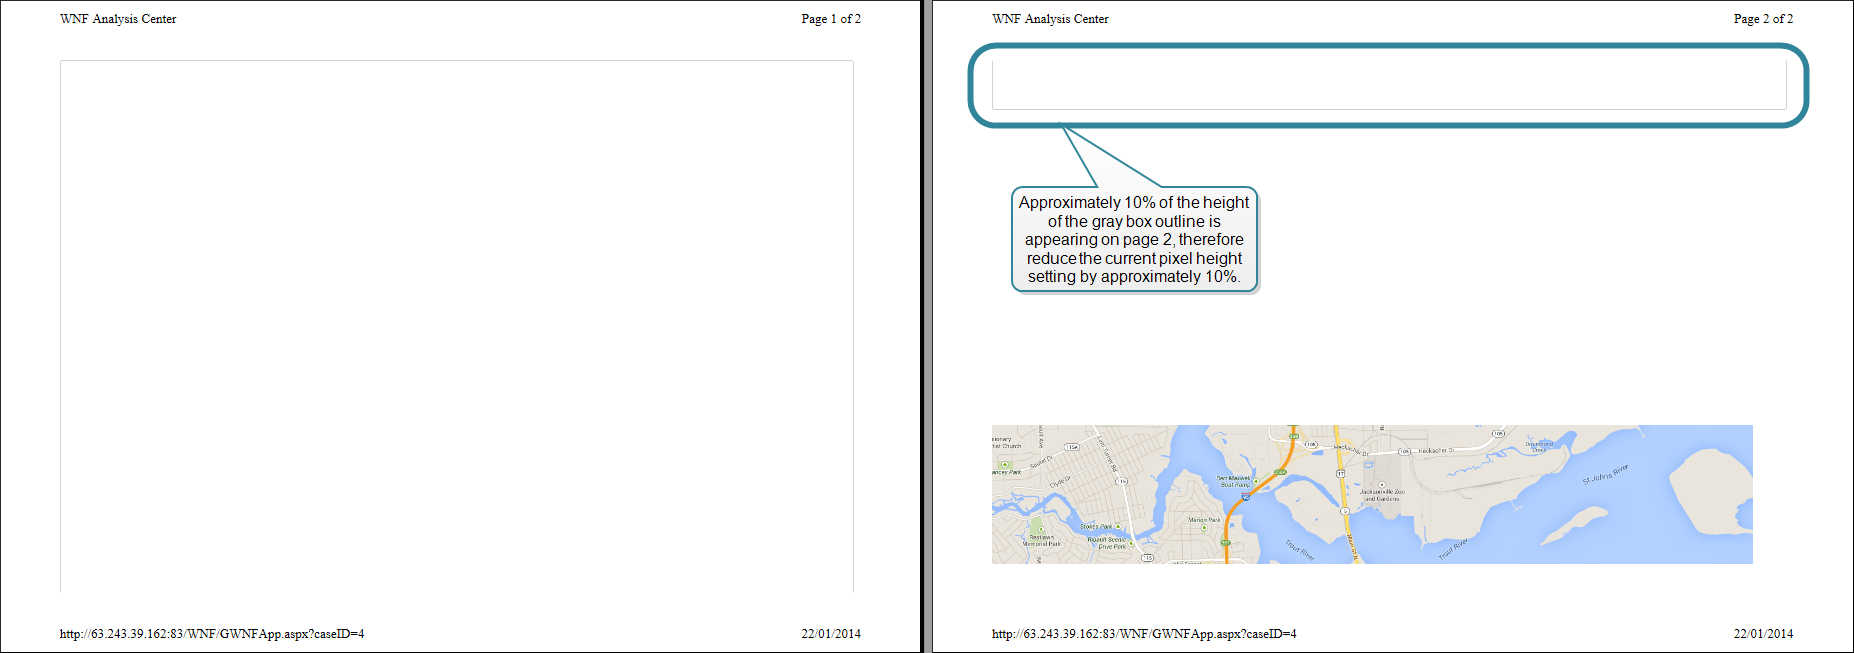Viewport: 1854px width, 653px height.
Task: Click the "Page 1 of 2" header label
Action: [x=830, y=19]
